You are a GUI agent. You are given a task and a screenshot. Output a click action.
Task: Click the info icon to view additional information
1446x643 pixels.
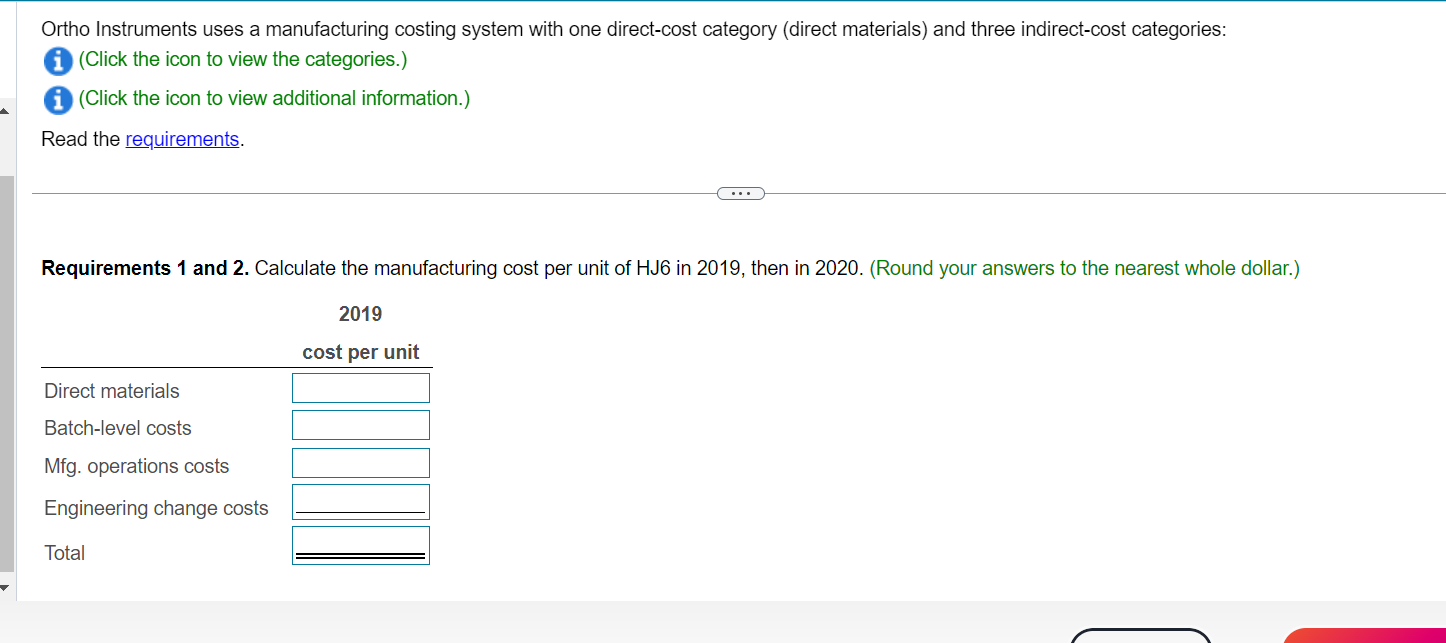(x=58, y=100)
